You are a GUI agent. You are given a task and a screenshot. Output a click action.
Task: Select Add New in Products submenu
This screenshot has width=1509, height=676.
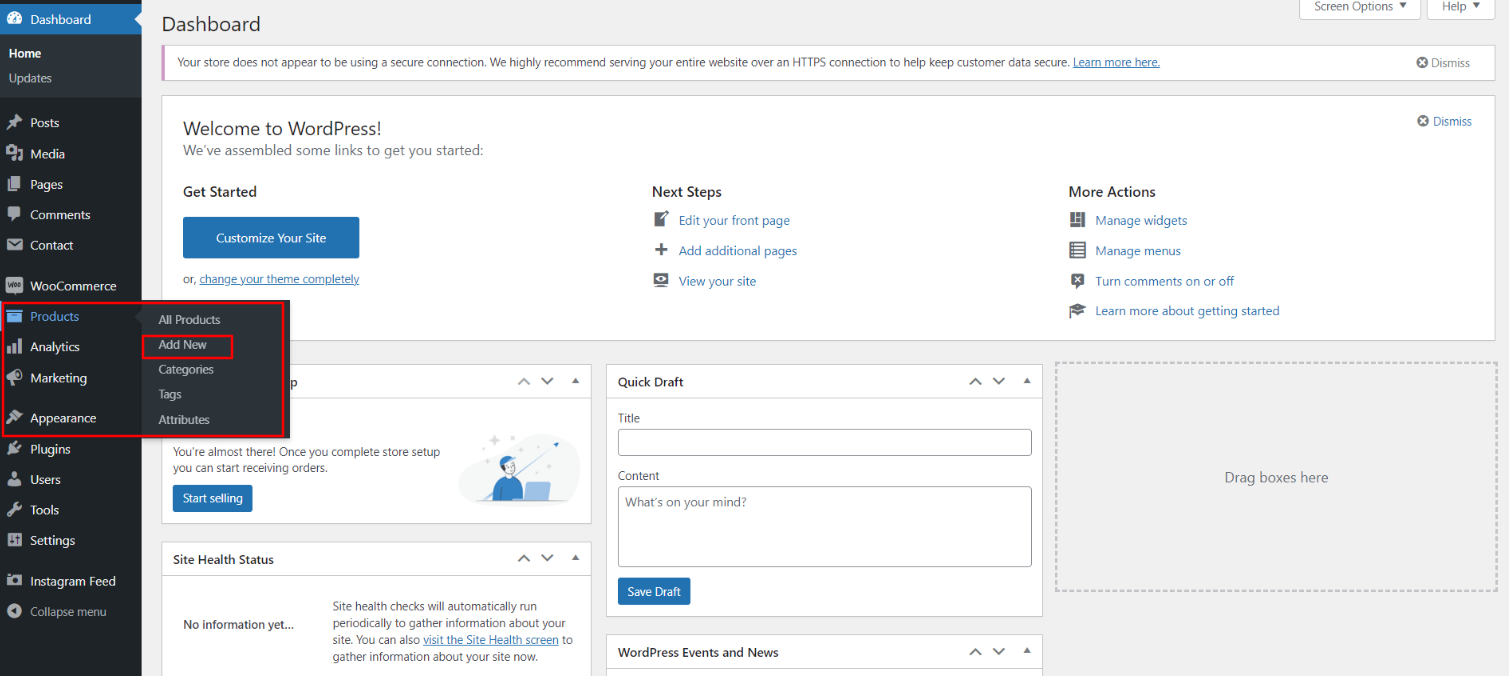pyautogui.click(x=183, y=345)
